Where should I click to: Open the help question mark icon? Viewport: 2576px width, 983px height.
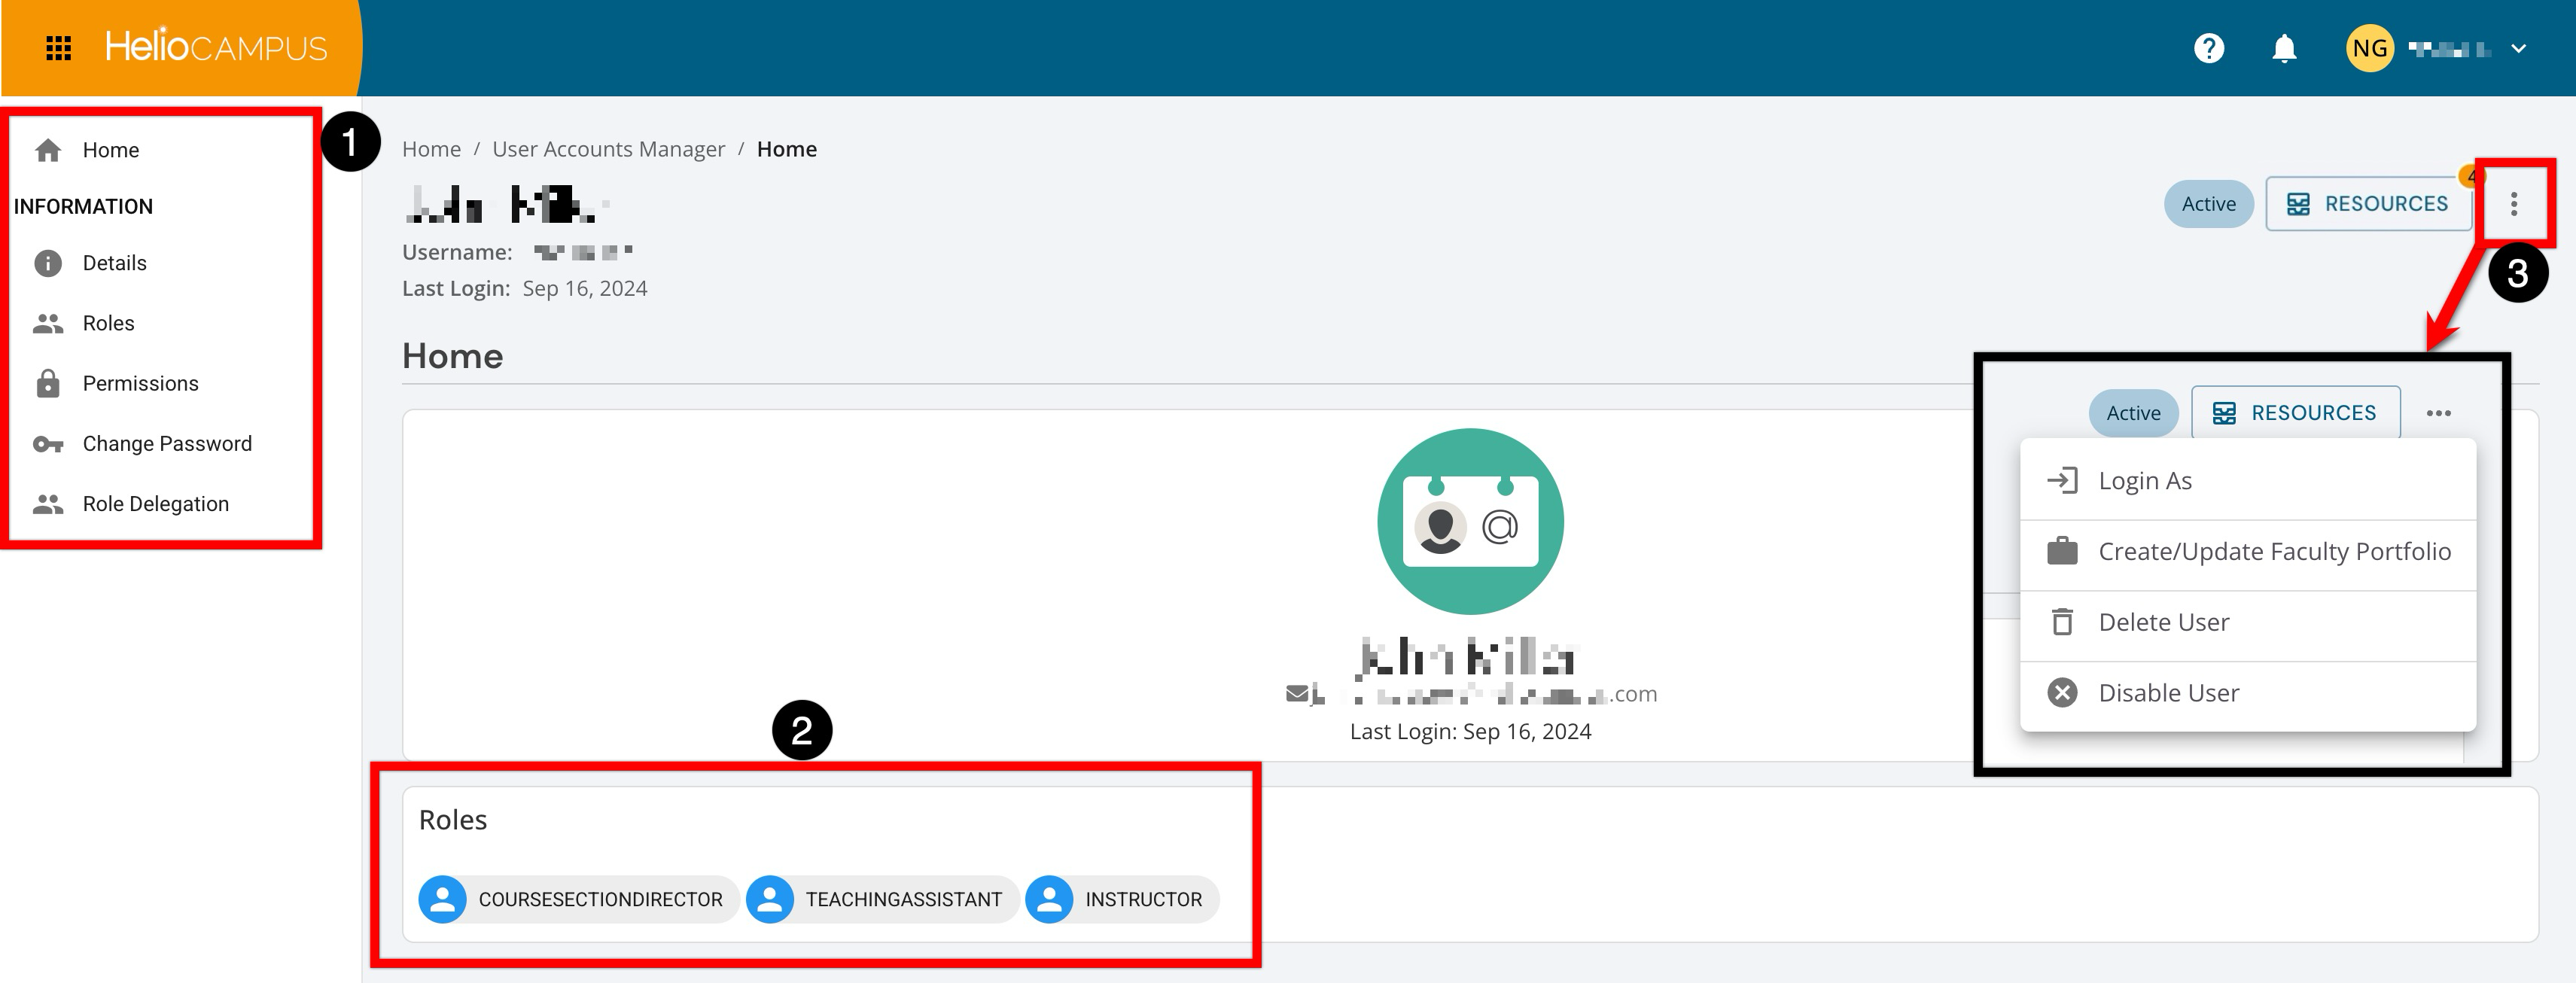2208,48
